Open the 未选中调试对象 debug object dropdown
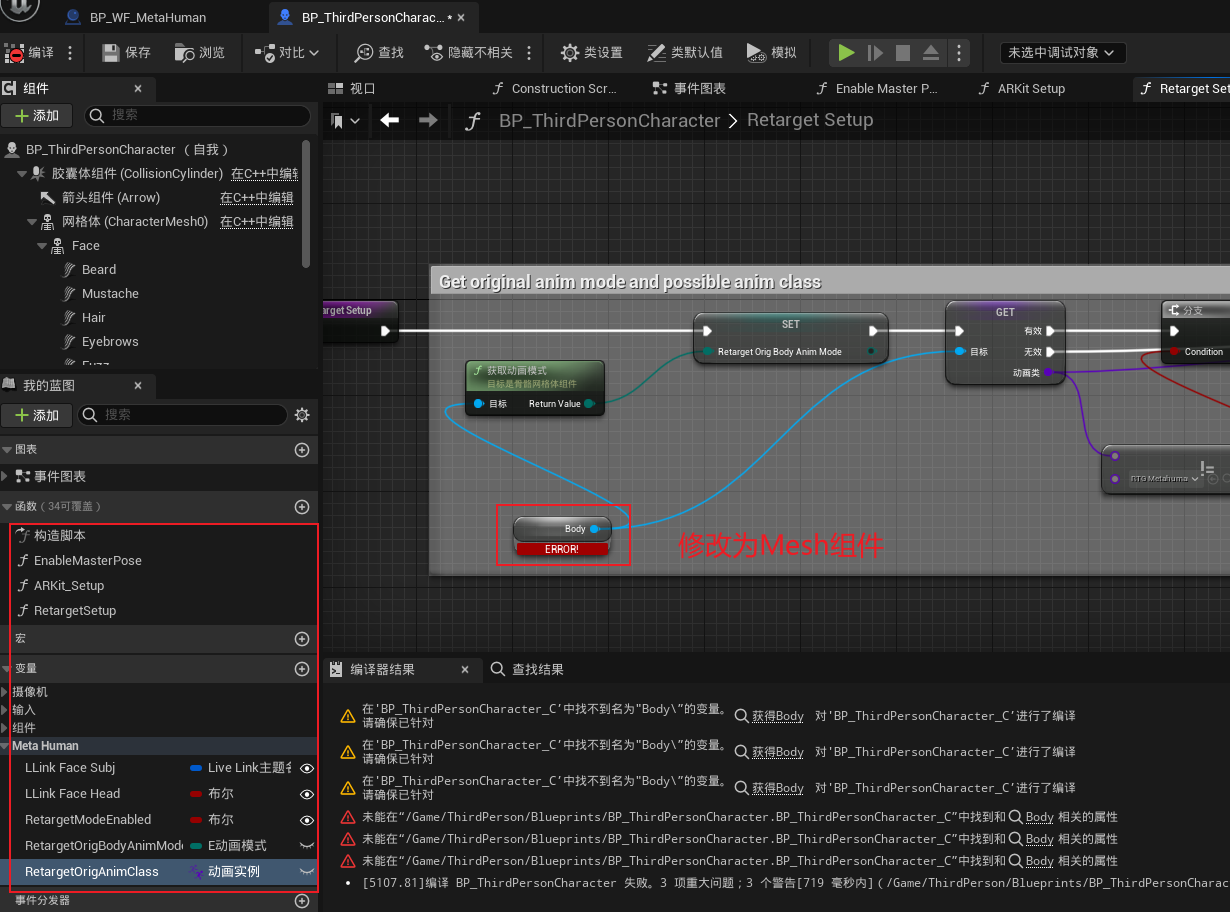 1063,53
